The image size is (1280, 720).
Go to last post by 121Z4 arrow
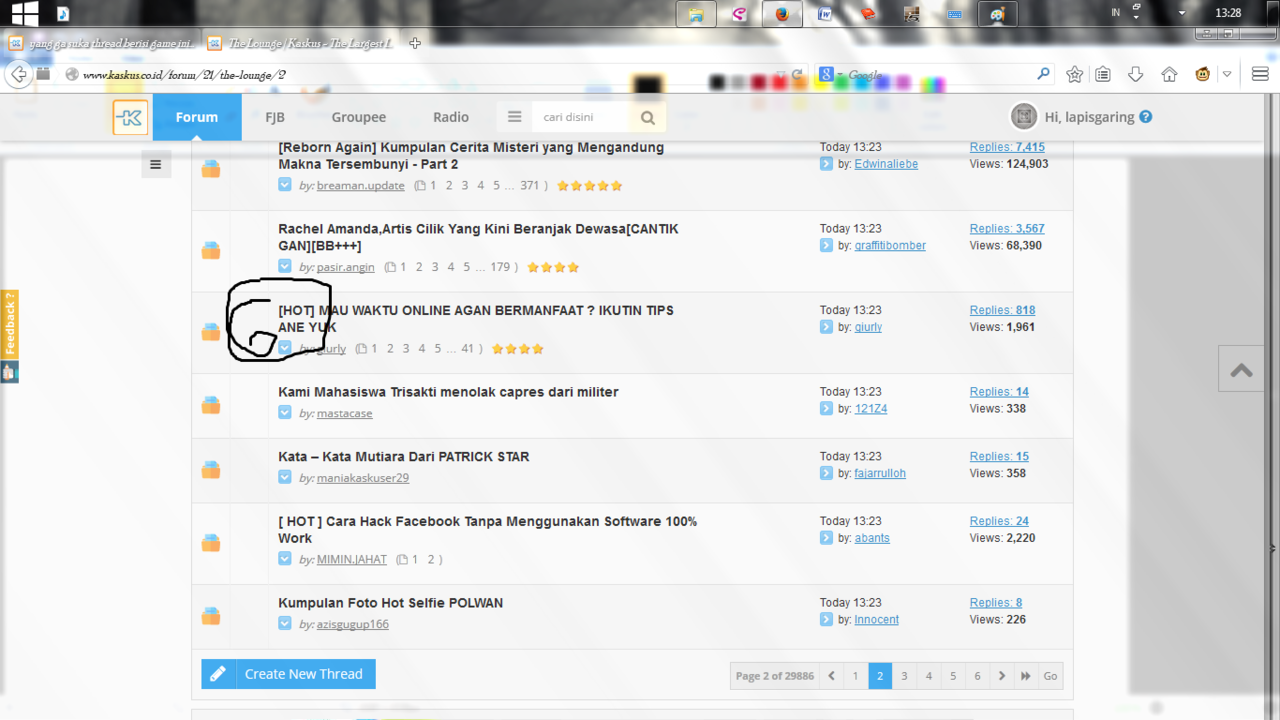coord(826,409)
